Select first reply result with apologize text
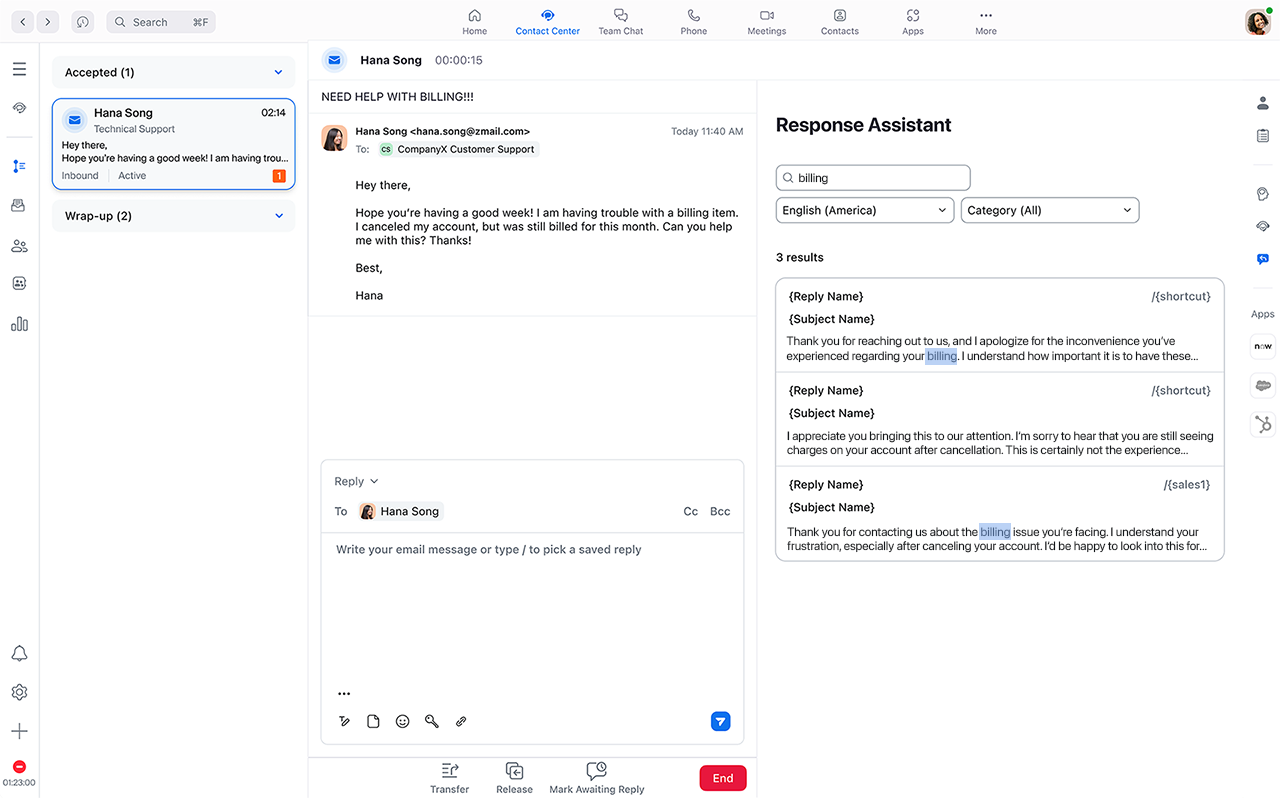The height and width of the screenshot is (798, 1280). [1000, 325]
